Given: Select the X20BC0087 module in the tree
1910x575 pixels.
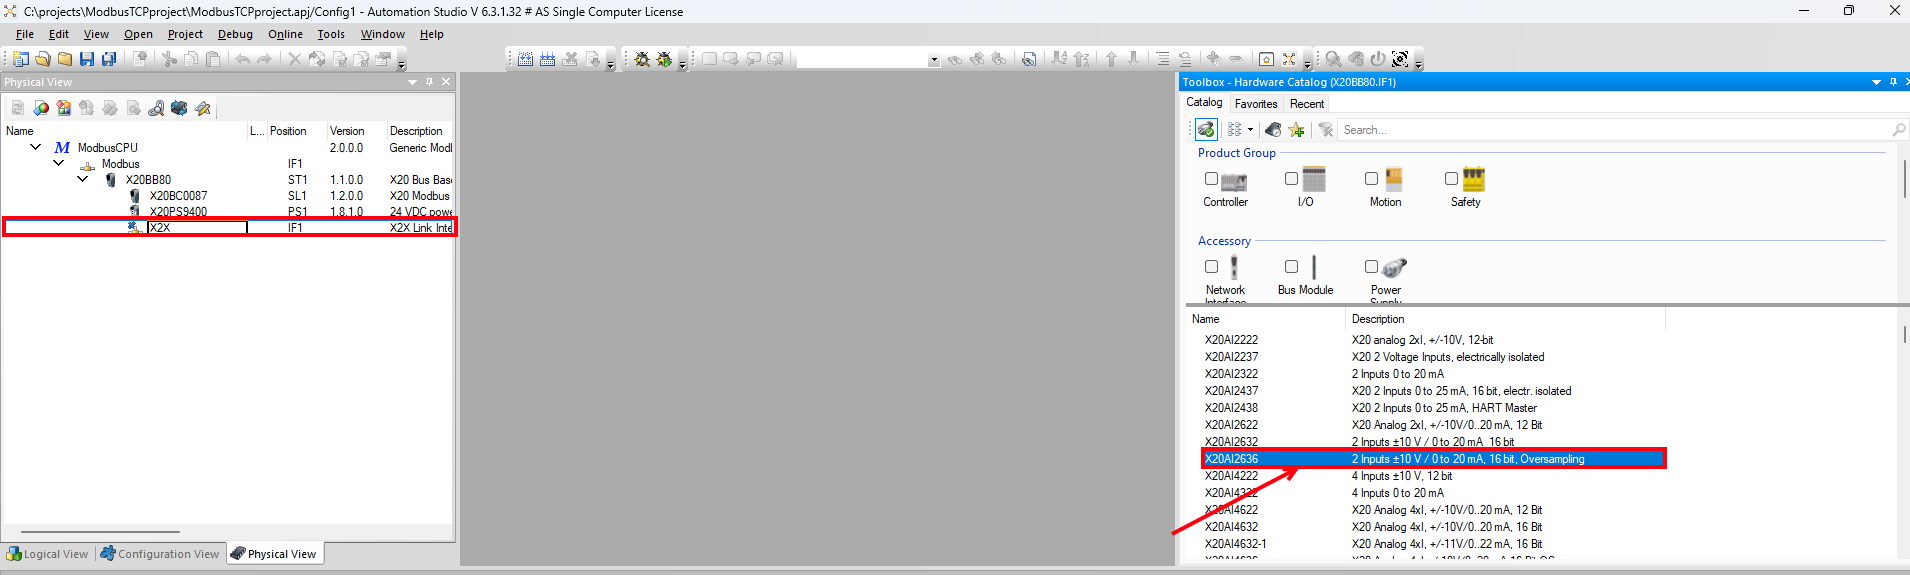Looking at the screenshot, I should [178, 196].
